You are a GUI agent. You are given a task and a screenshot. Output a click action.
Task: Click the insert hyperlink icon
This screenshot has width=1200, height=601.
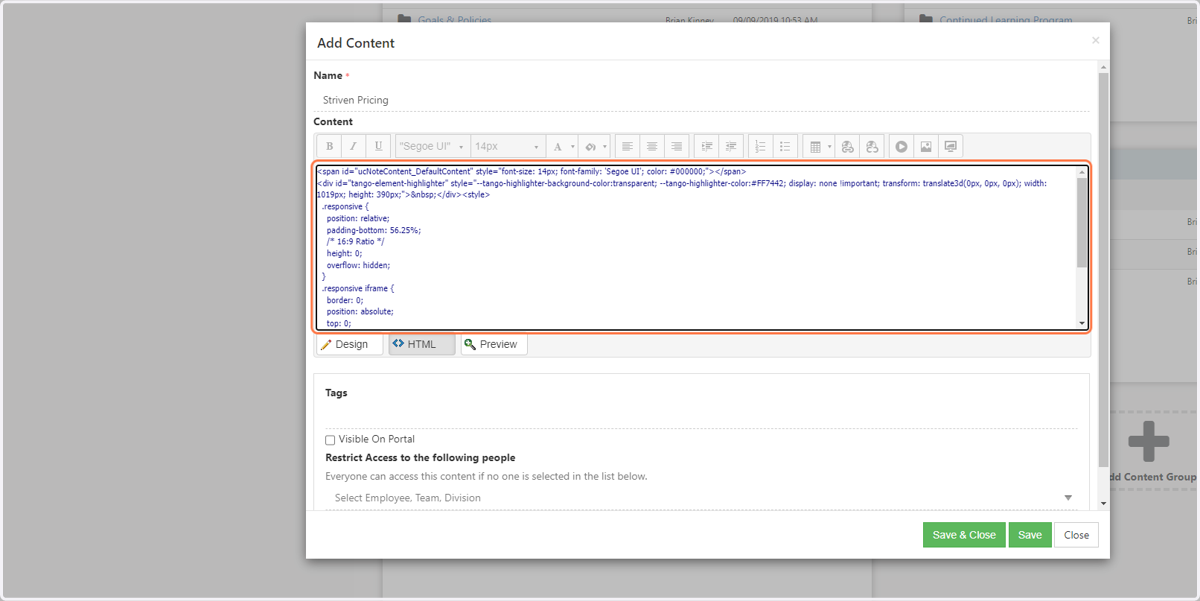848,147
